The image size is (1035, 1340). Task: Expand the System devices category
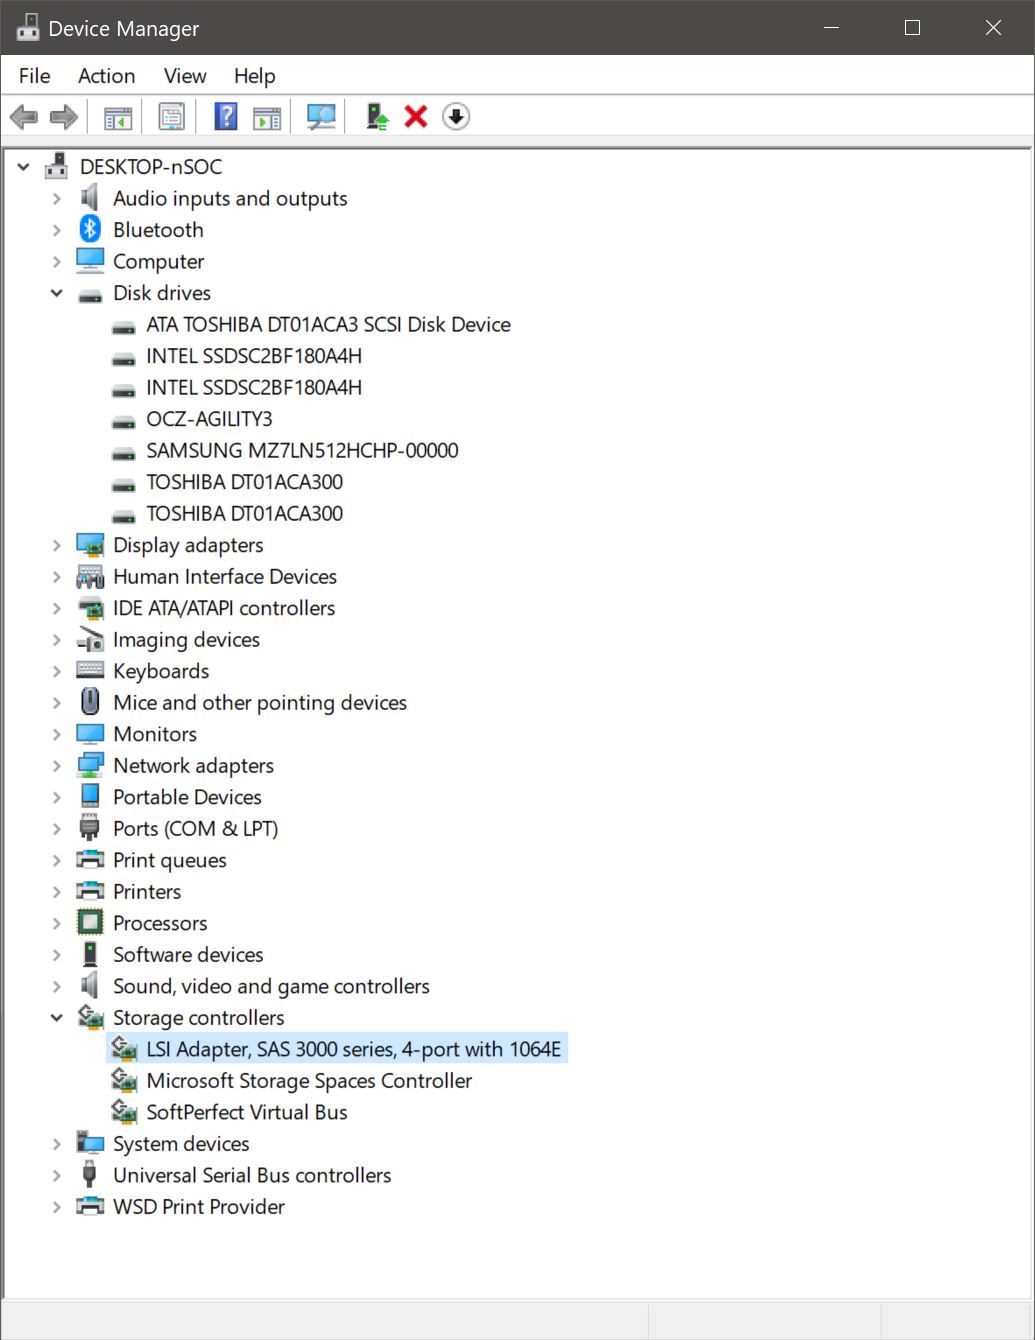(57, 1143)
